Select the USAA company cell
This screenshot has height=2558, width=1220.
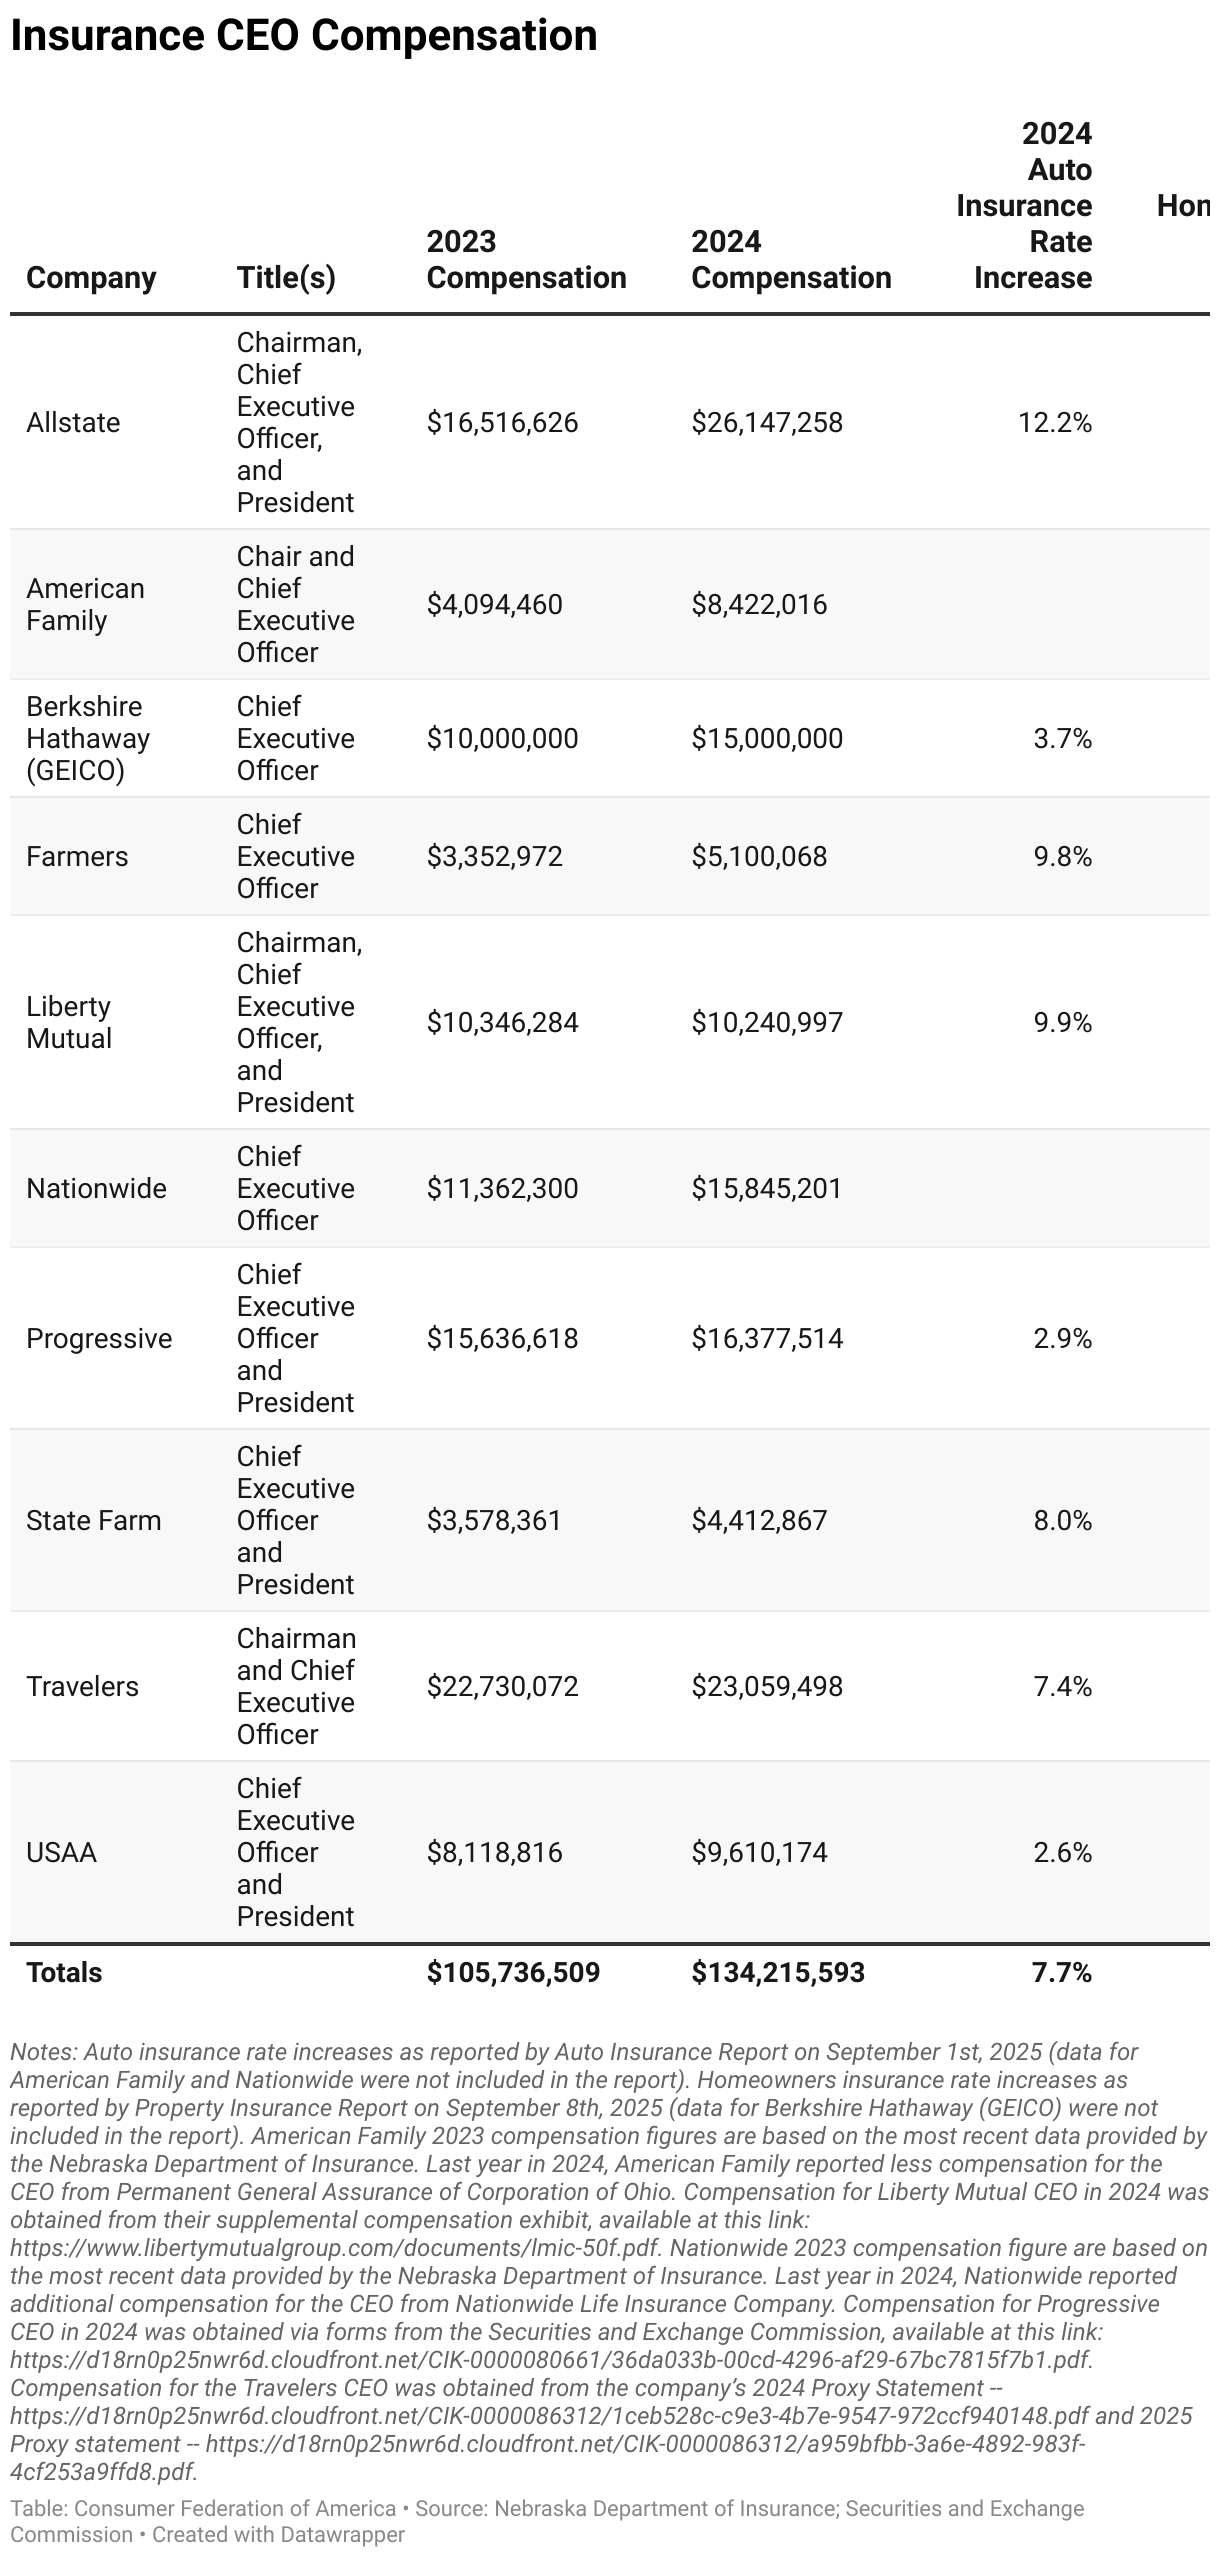coord(61,1852)
